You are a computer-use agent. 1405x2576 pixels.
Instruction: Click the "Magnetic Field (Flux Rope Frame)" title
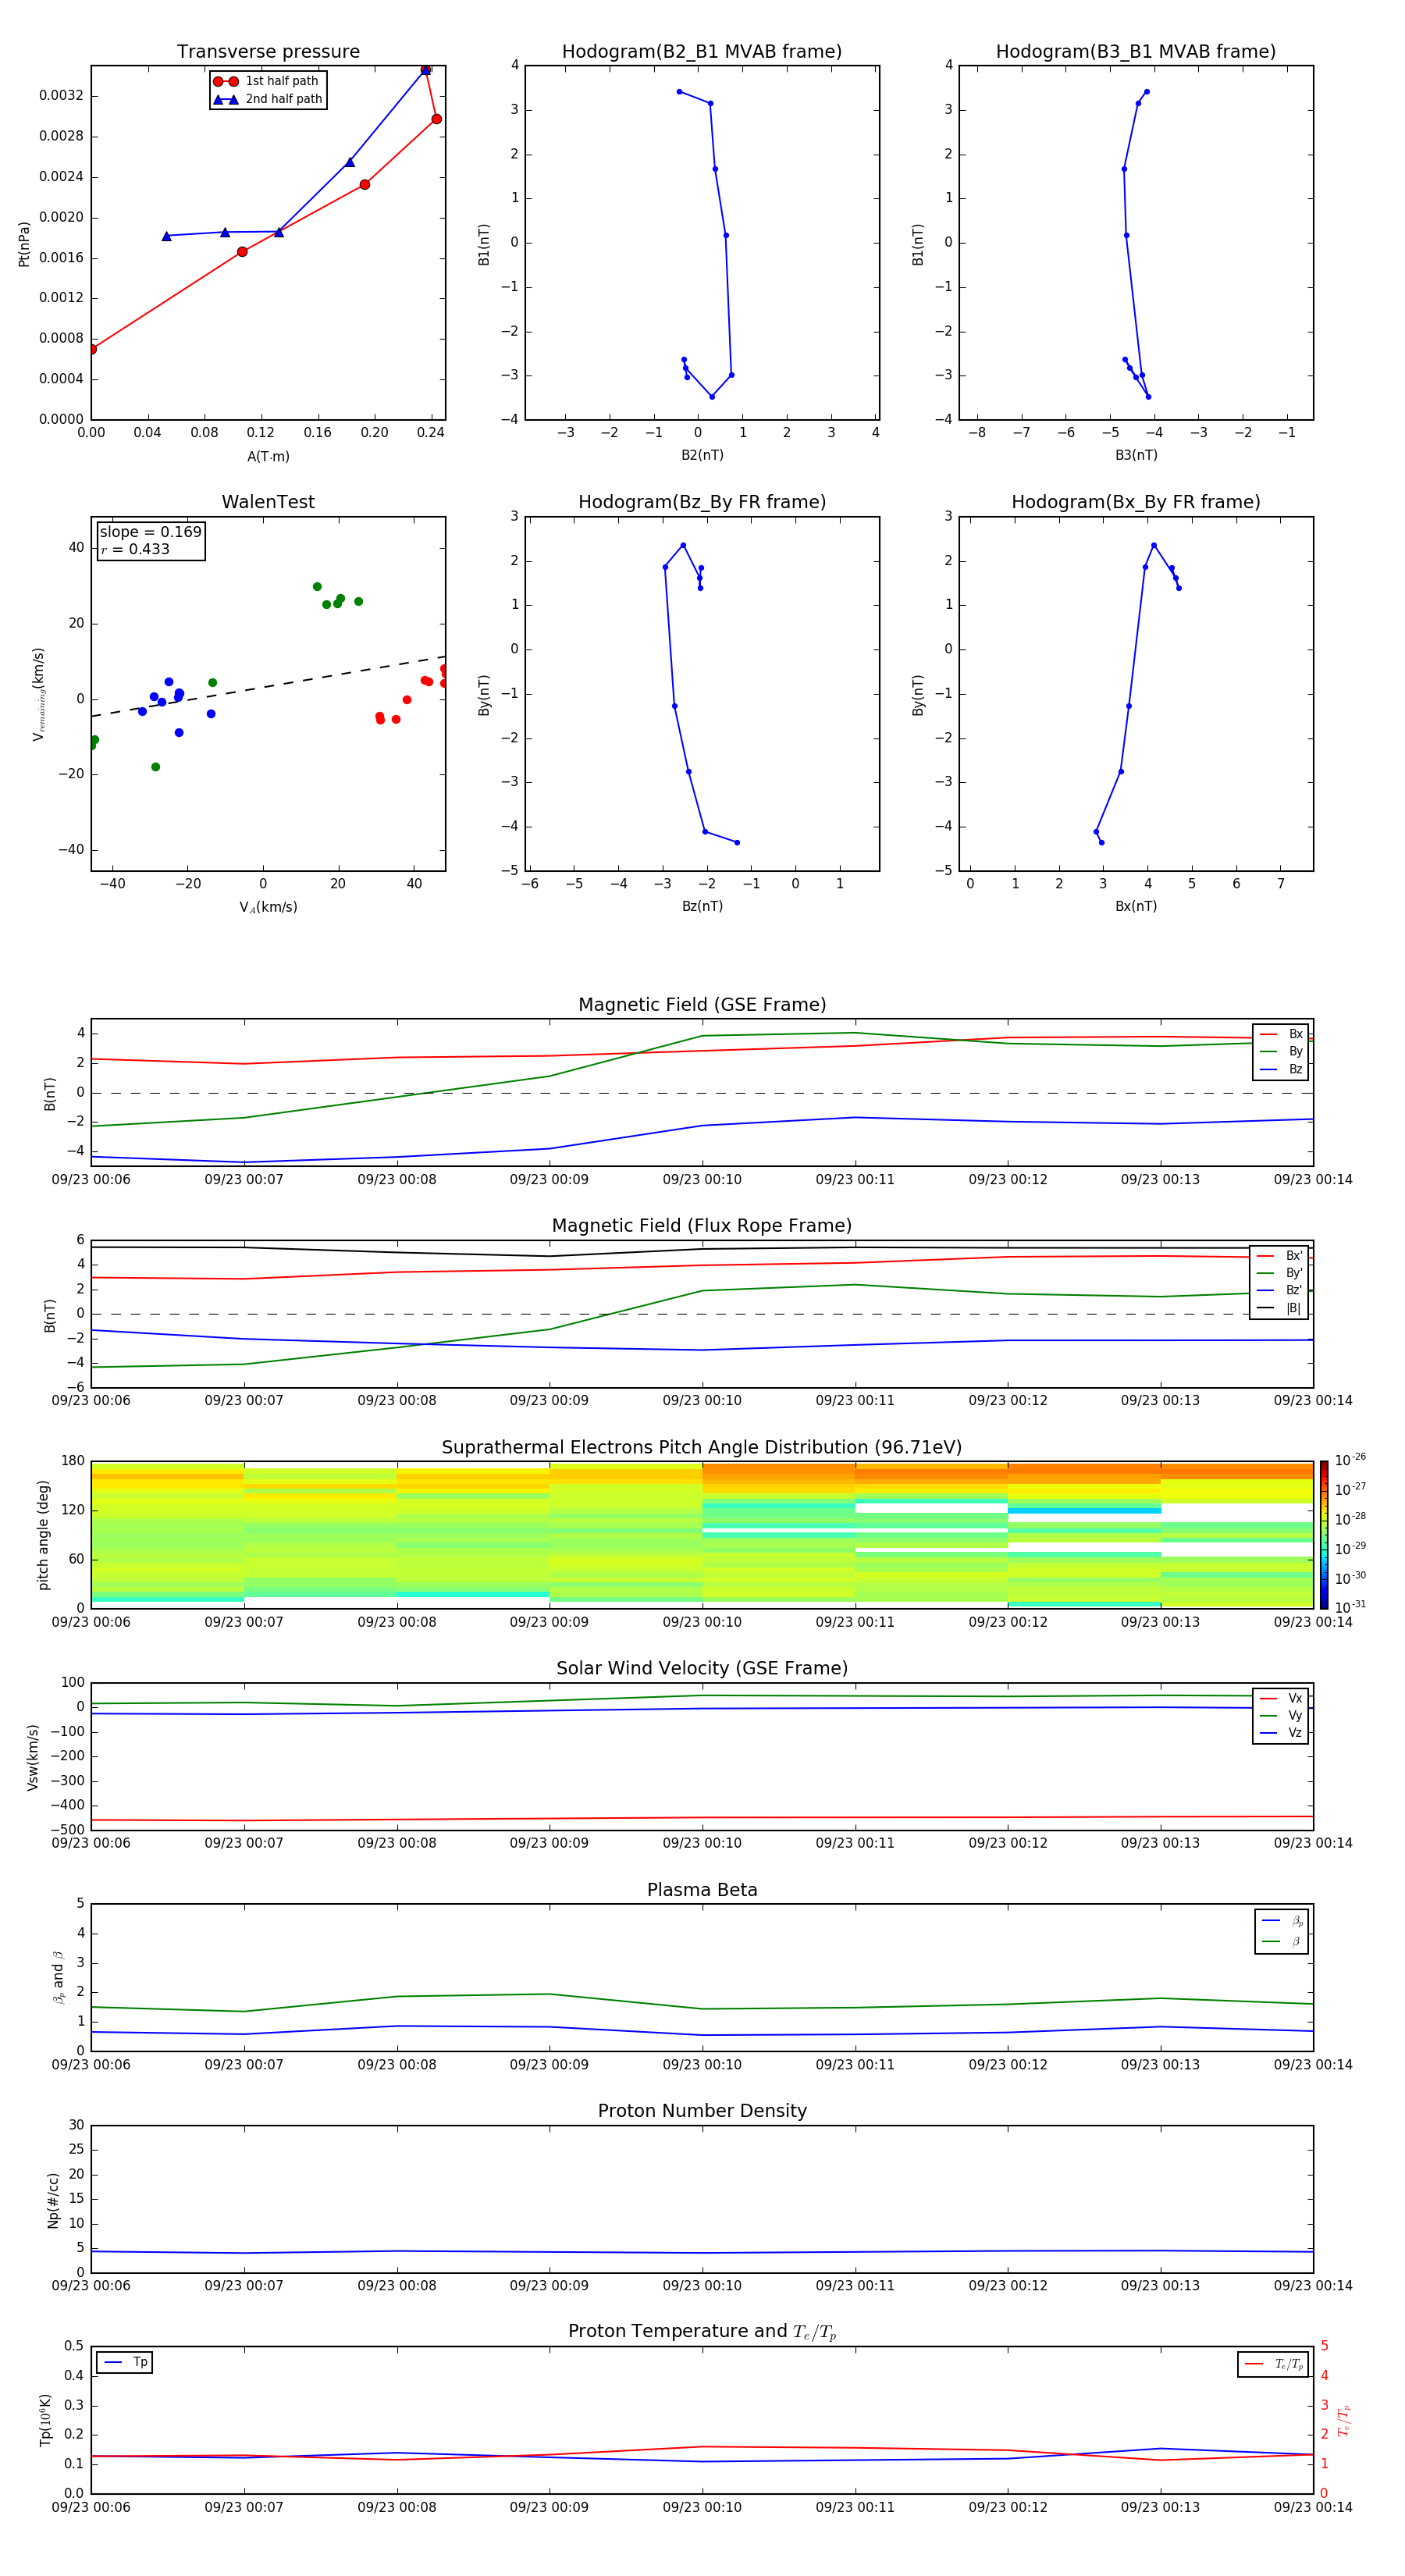point(702,1226)
